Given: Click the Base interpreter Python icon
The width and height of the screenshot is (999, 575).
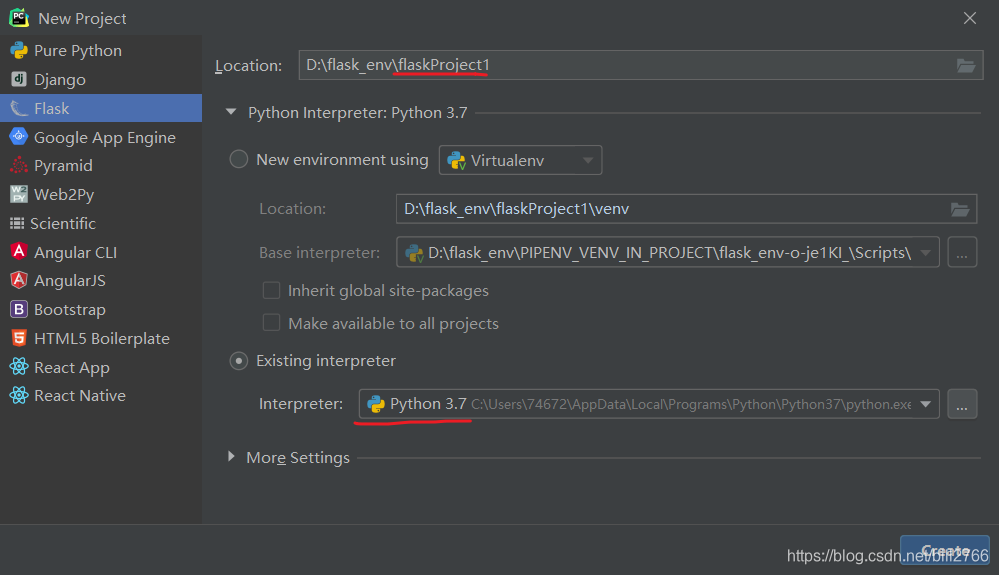Looking at the screenshot, I should pyautogui.click(x=414, y=253).
